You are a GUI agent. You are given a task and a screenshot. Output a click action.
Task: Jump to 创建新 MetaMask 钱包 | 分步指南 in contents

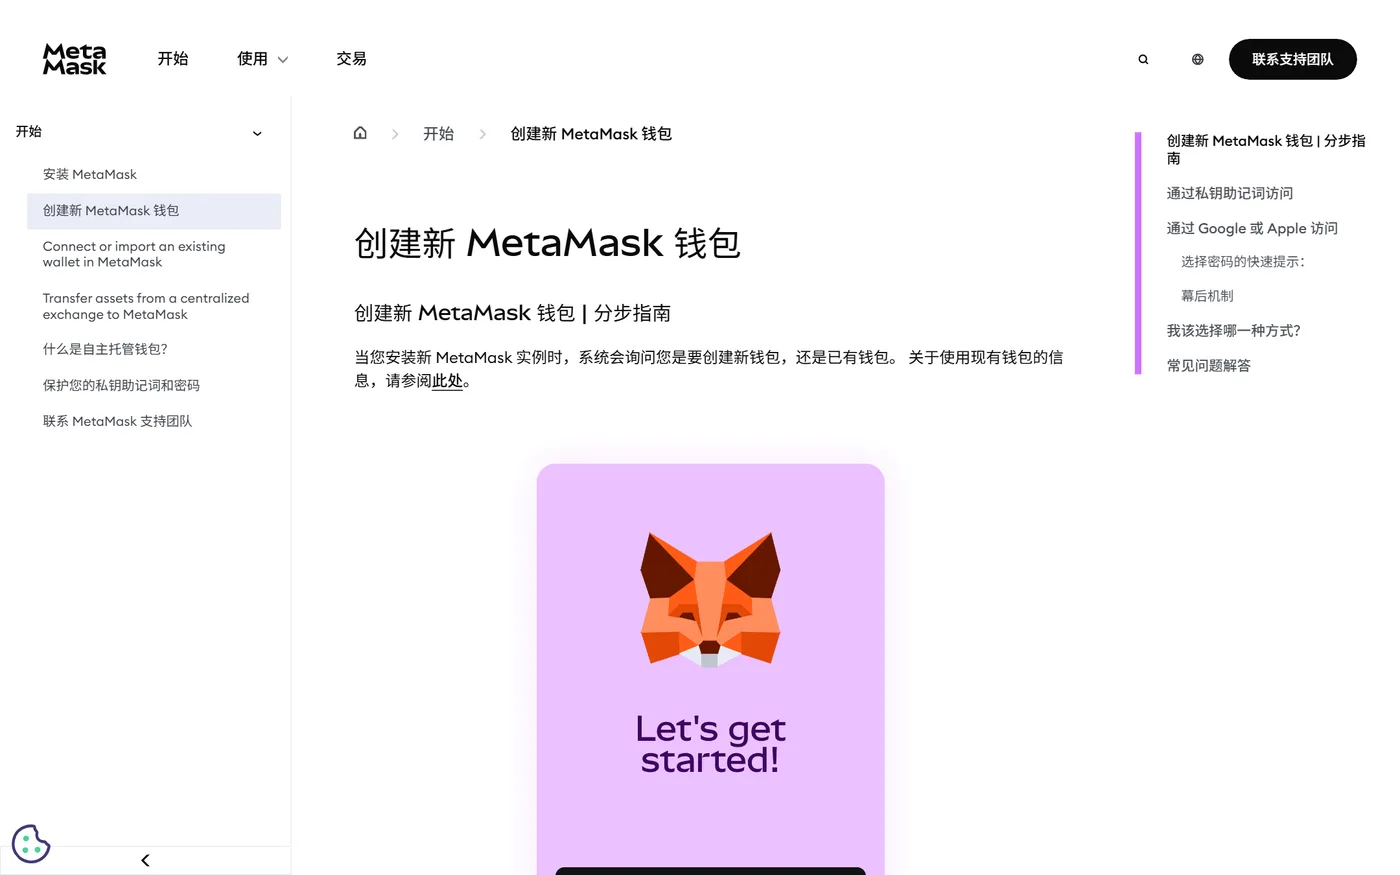pos(1265,149)
